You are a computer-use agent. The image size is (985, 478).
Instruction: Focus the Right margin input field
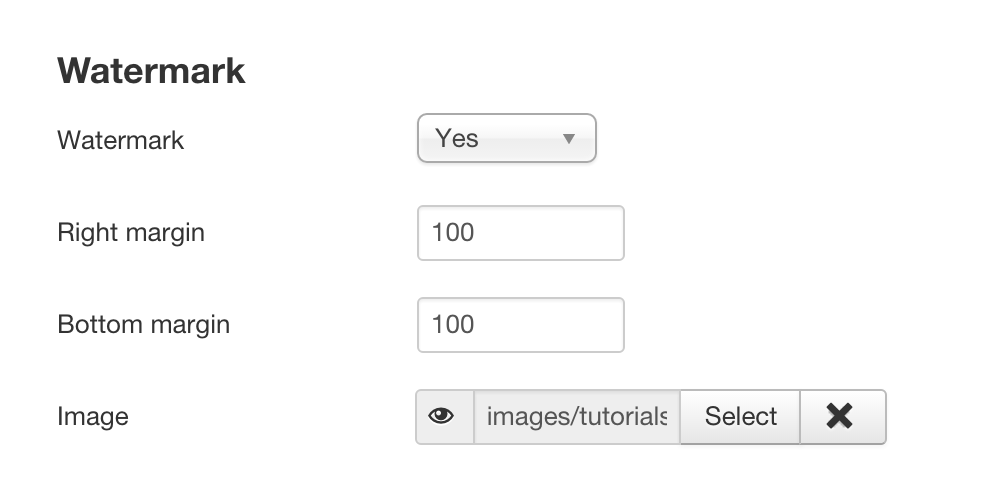tap(521, 232)
